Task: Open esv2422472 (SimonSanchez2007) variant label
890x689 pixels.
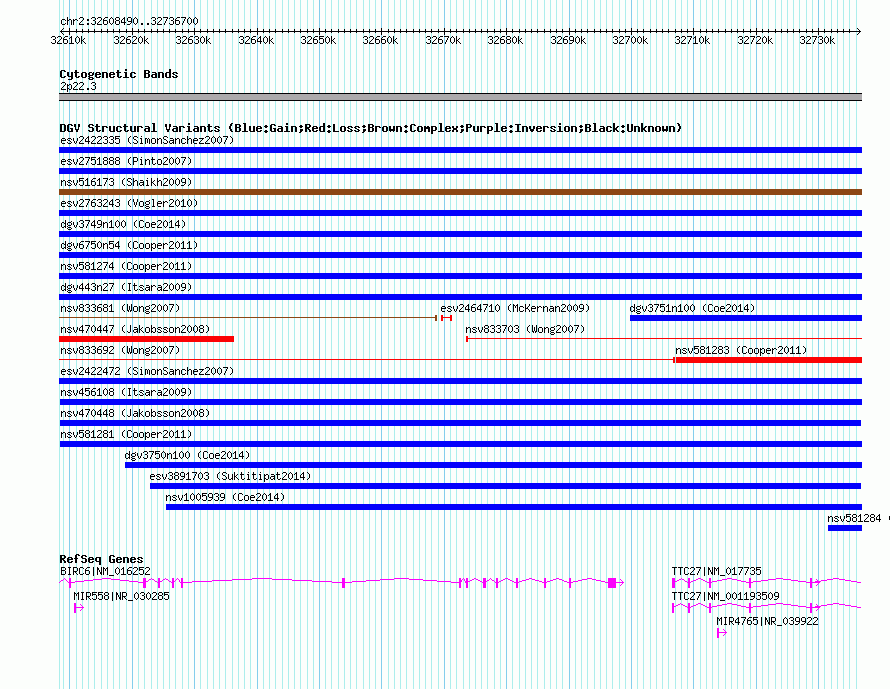Action: tap(147, 371)
